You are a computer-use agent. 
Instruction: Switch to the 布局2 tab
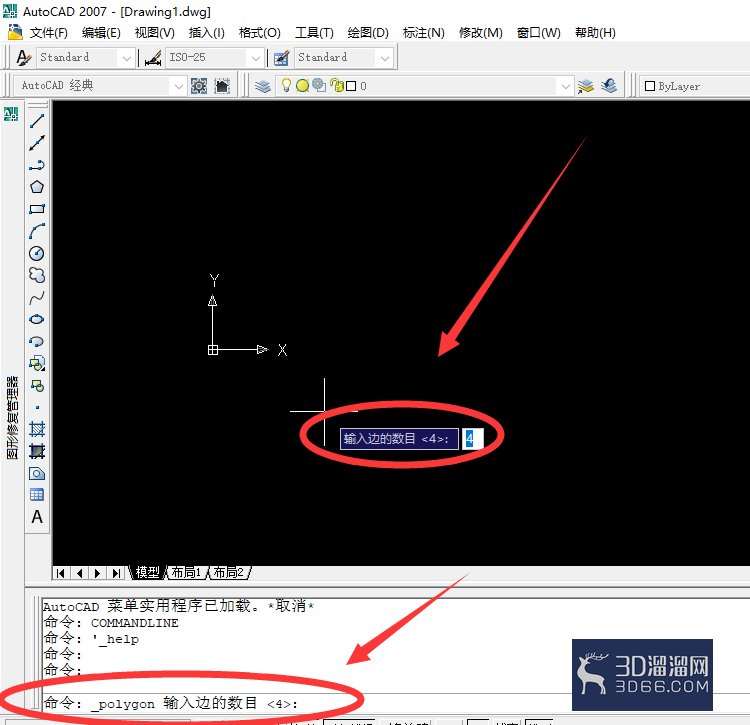229,572
